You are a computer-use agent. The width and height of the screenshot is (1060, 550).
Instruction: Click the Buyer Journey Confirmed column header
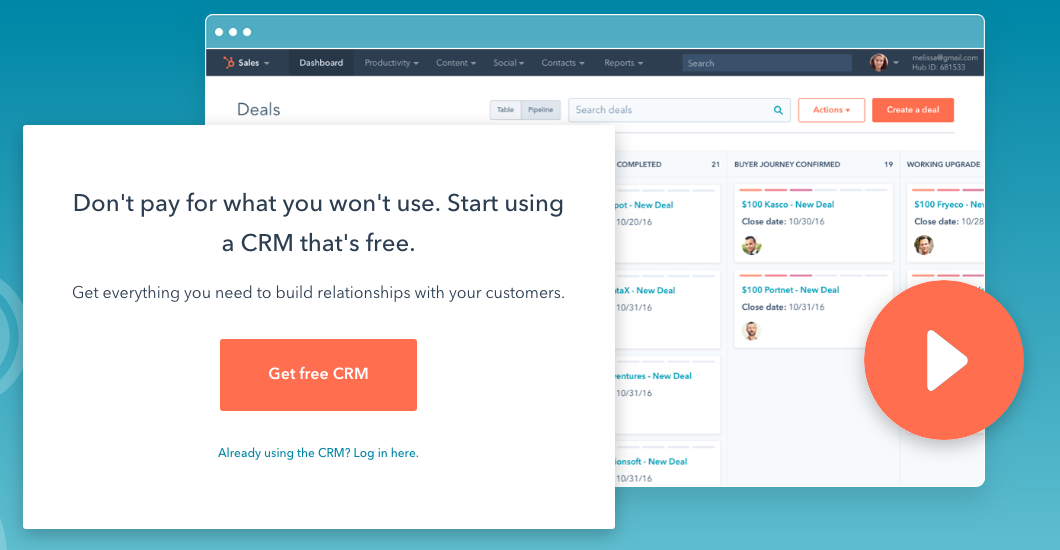787,164
